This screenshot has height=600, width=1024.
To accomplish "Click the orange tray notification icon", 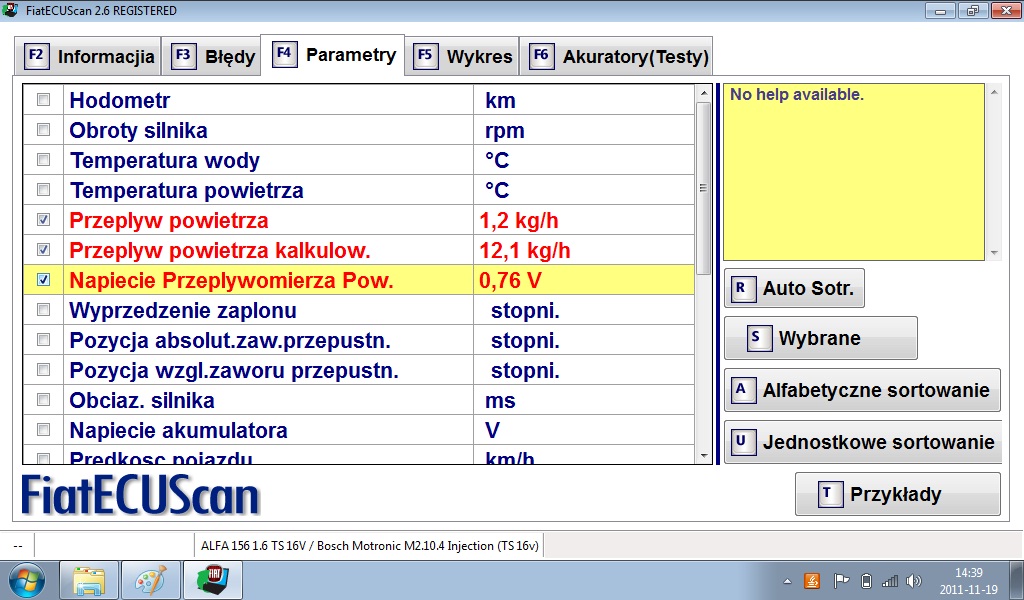I will pyautogui.click(x=812, y=580).
